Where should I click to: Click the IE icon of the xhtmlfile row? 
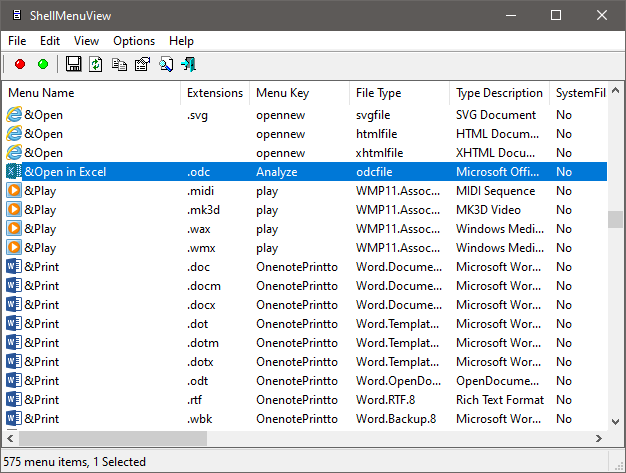[x=14, y=152]
